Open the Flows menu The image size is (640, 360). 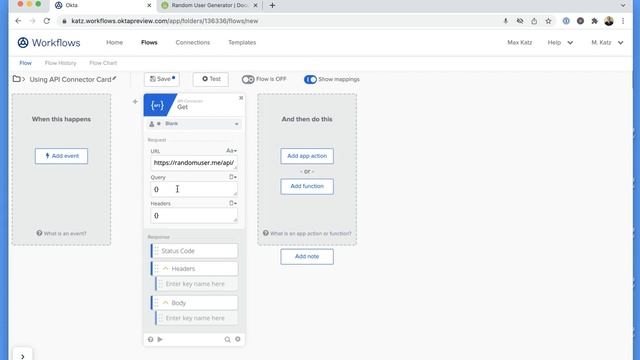149,42
